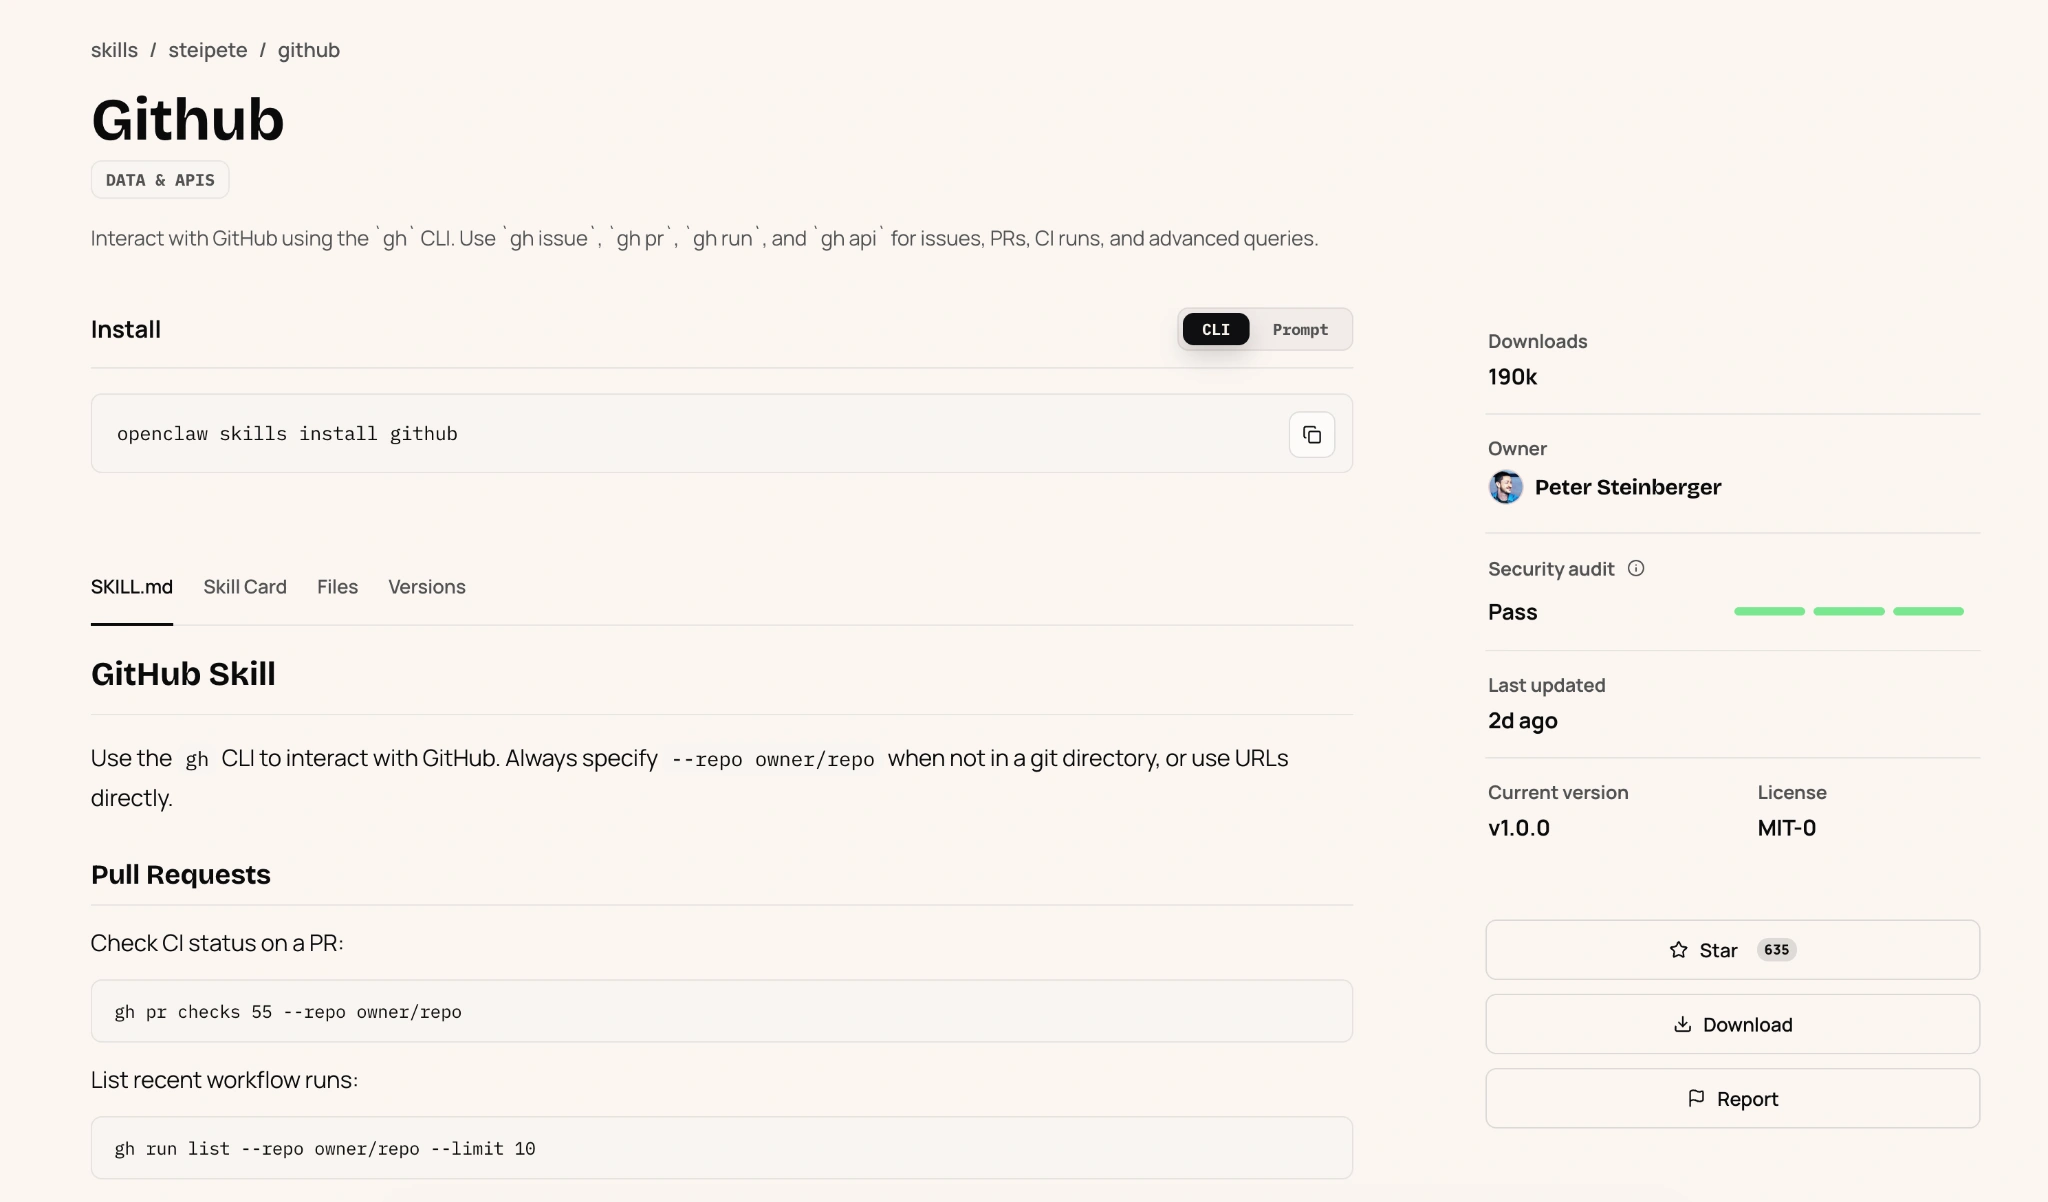Switch install mode to CLI
Image resolution: width=2048 pixels, height=1202 pixels.
pyautogui.click(x=1215, y=329)
